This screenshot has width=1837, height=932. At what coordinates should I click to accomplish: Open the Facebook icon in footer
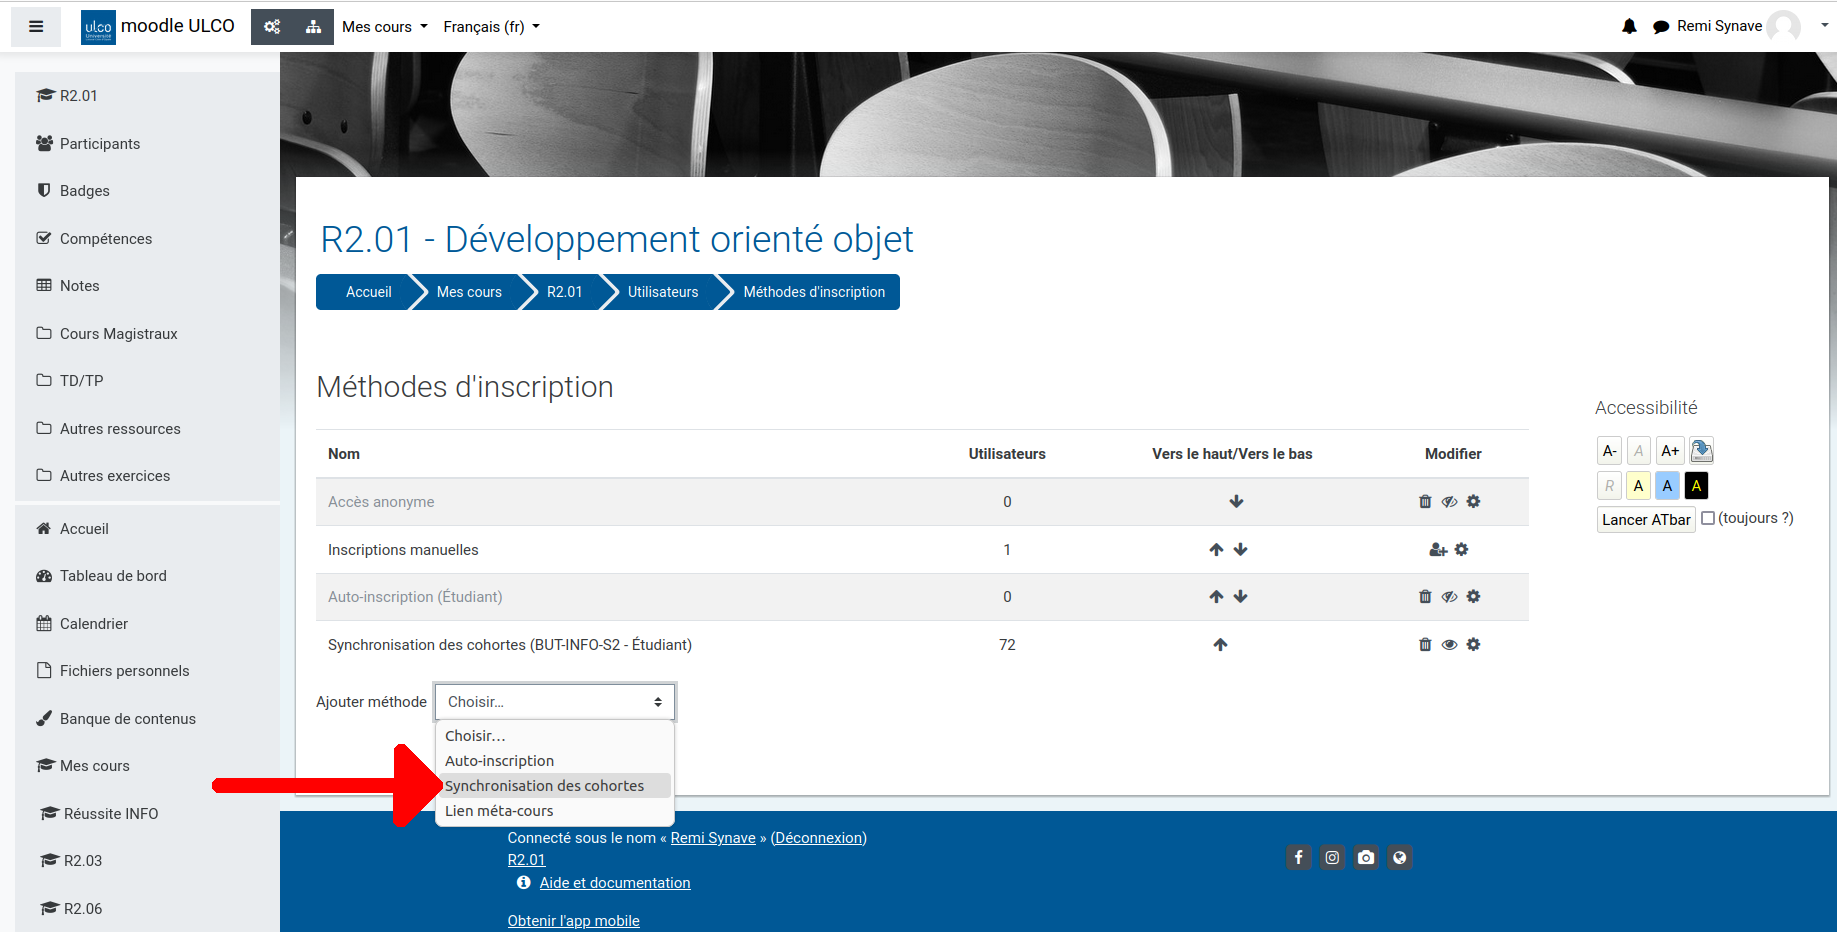[x=1298, y=857]
